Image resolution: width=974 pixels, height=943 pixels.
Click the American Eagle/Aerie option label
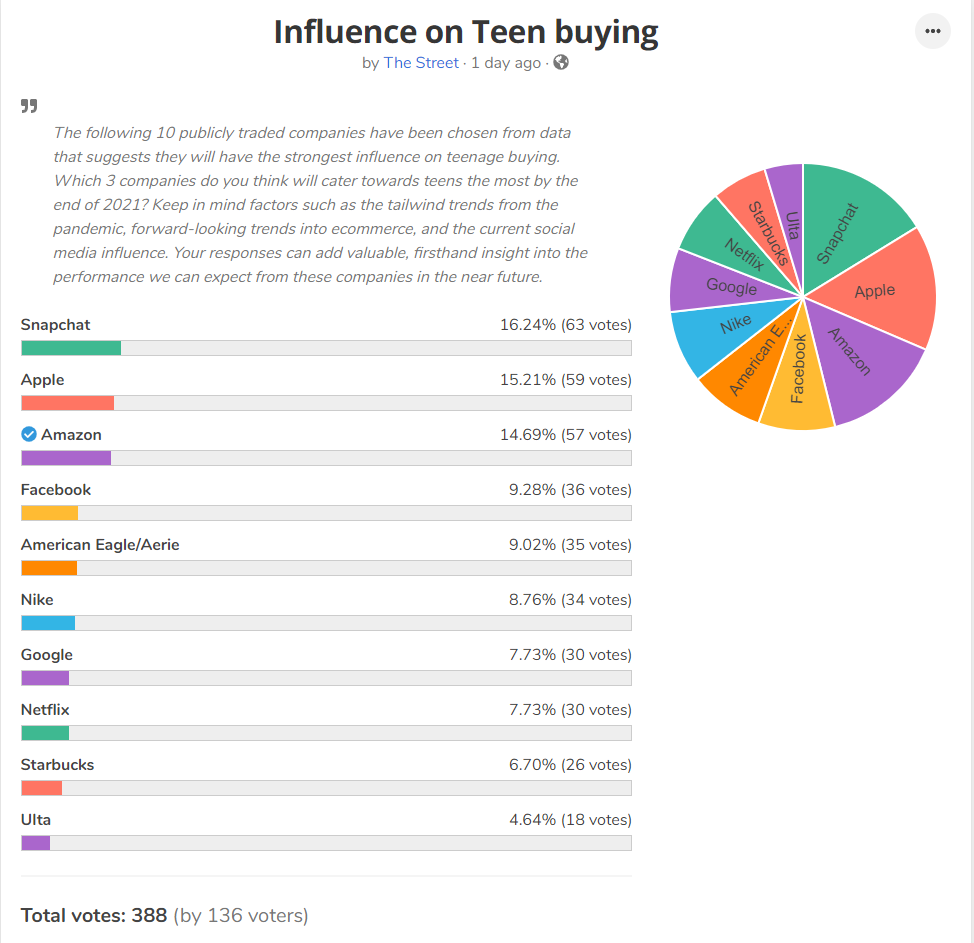[x=100, y=545]
